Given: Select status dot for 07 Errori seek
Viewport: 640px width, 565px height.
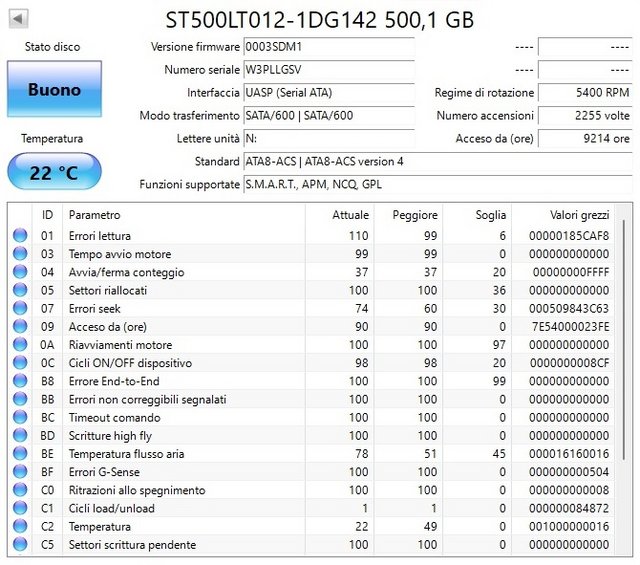Looking at the screenshot, I should (x=20, y=308).
